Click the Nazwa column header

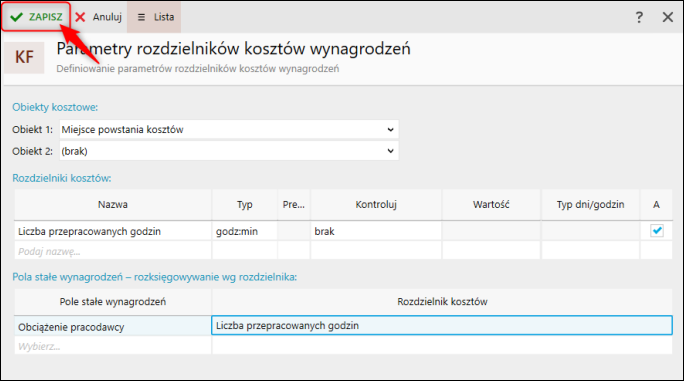113,205
